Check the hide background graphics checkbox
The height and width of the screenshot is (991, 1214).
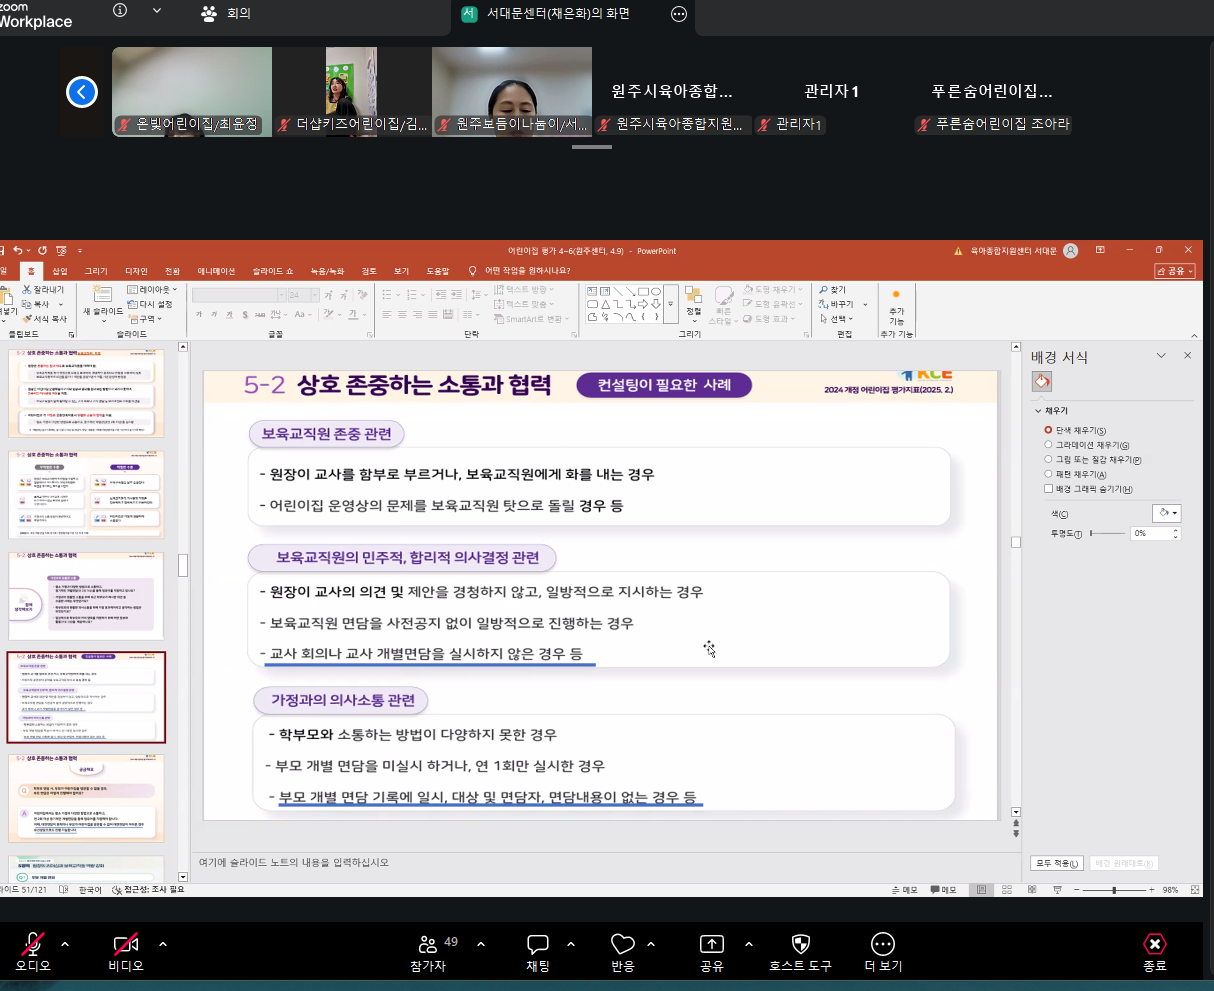pos(1048,489)
